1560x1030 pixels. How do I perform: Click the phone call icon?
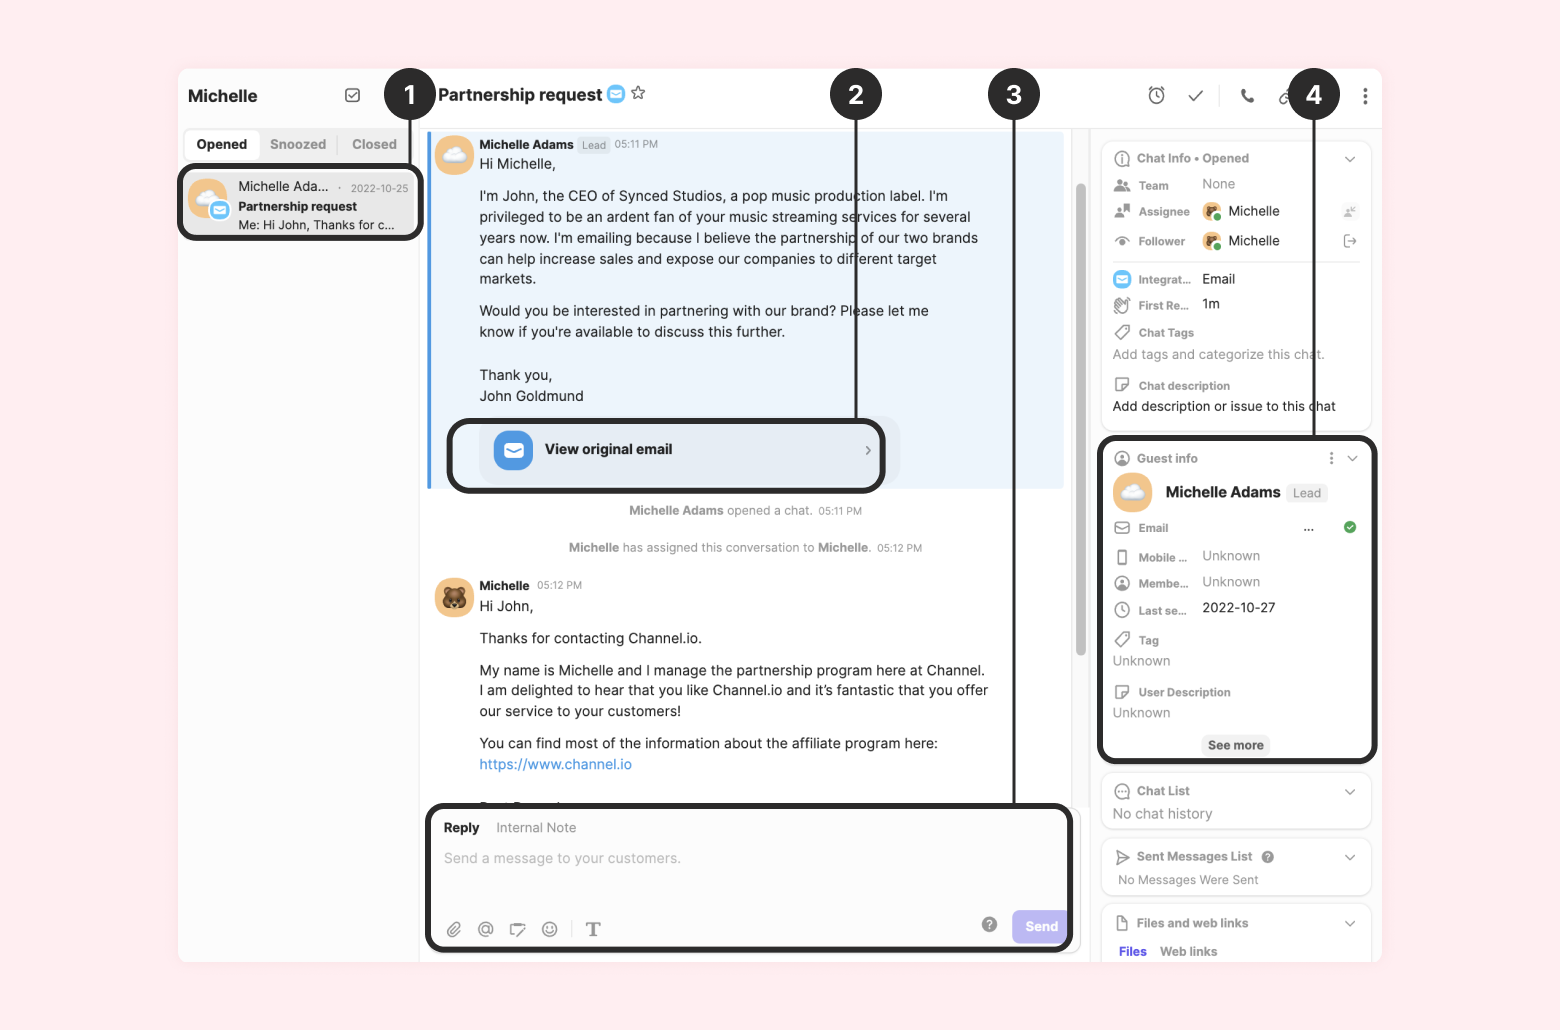[x=1247, y=96]
